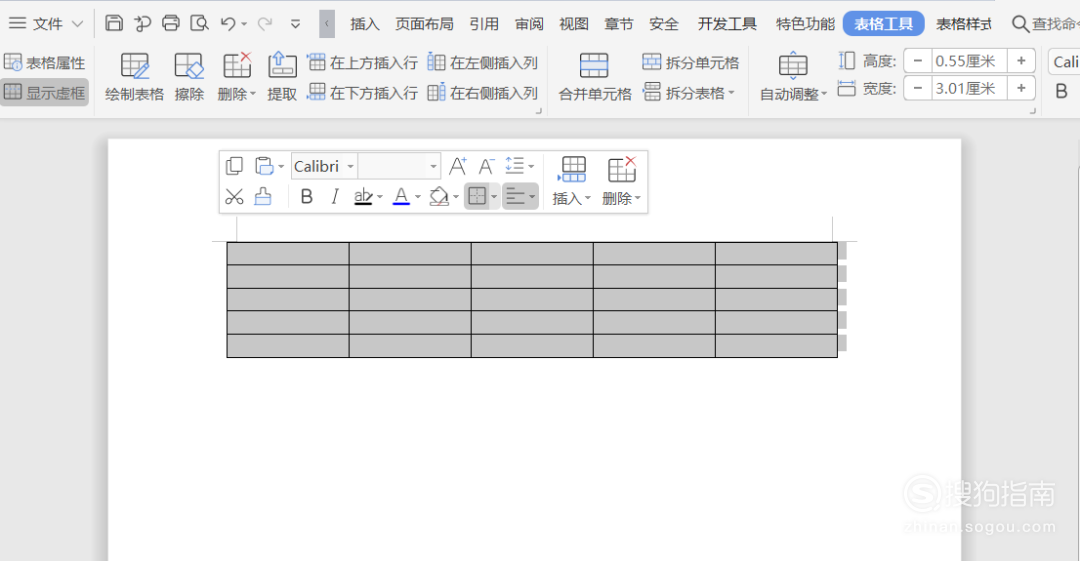Open print preview icon
1080x561 pixels.
point(199,23)
